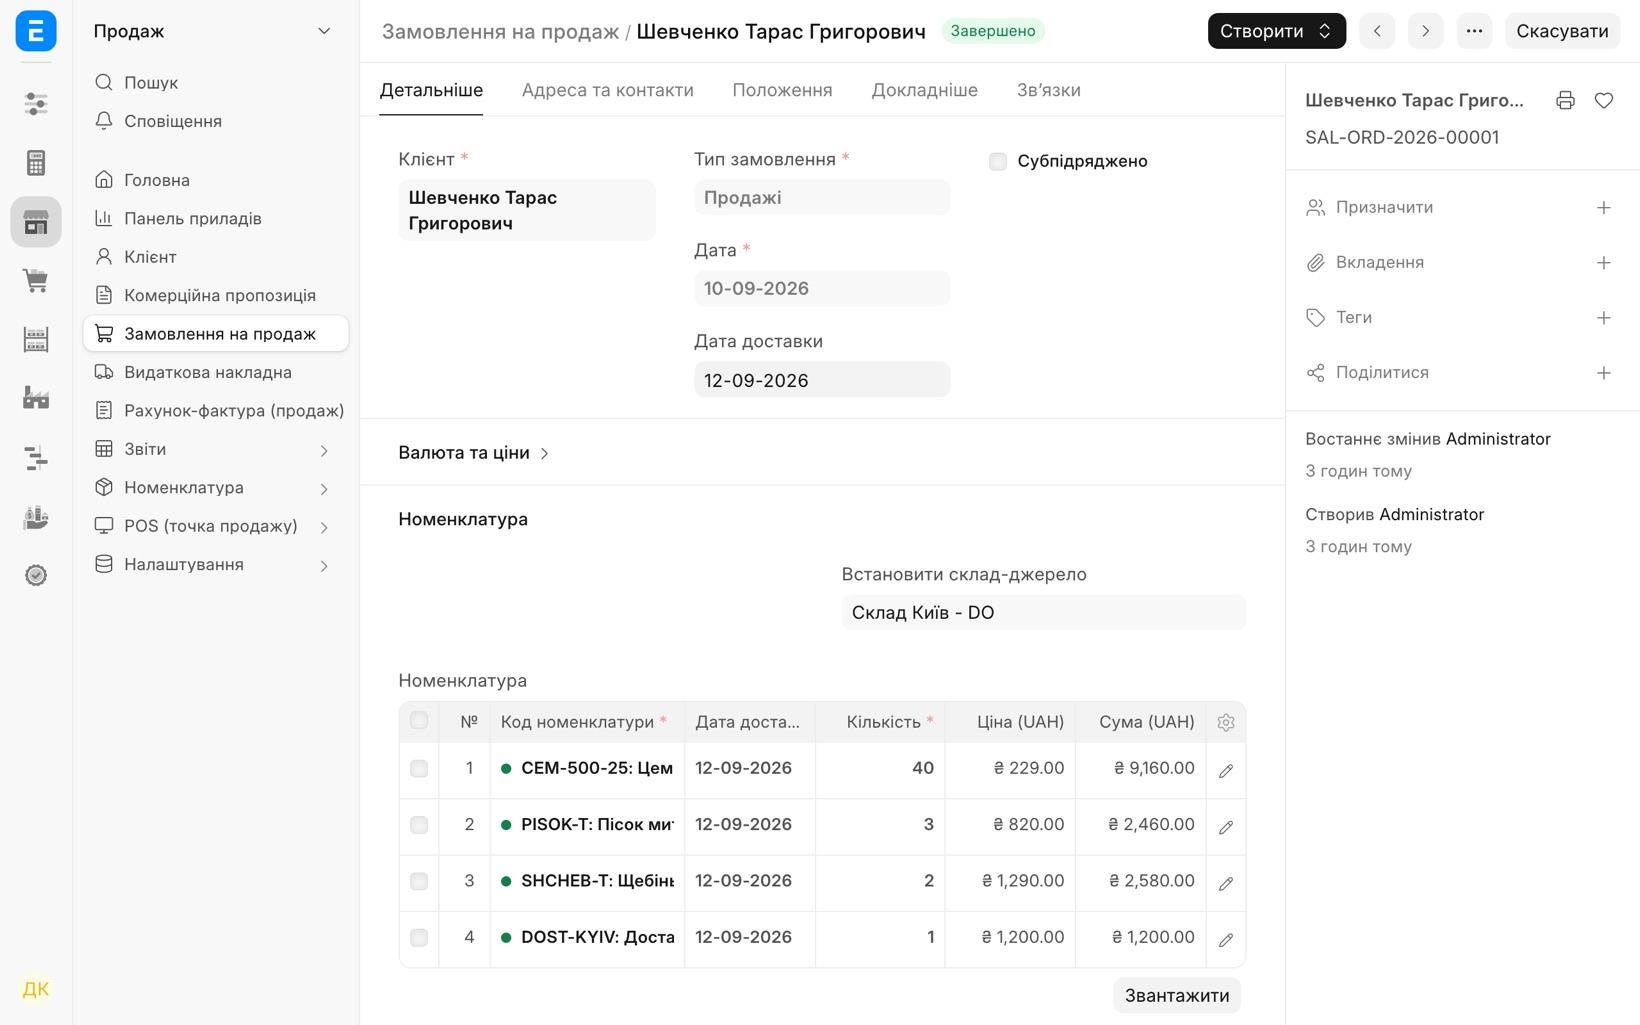Expand the Номенклатура sidebar section

(x=324, y=488)
